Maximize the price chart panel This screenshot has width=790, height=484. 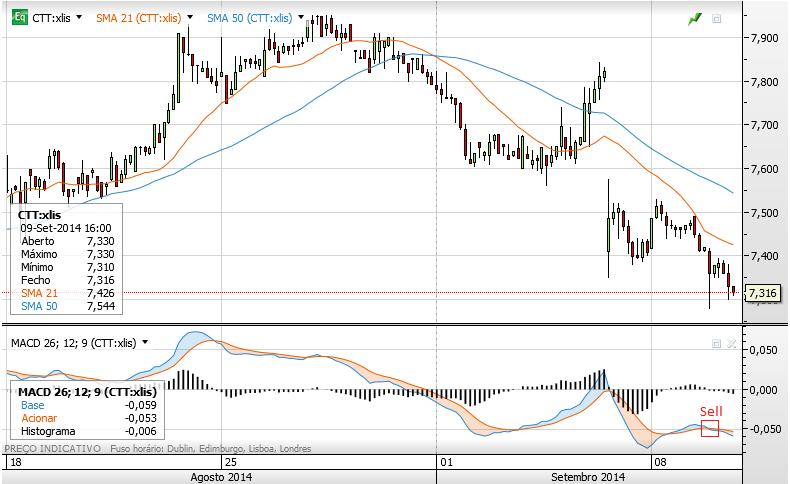(x=716, y=18)
